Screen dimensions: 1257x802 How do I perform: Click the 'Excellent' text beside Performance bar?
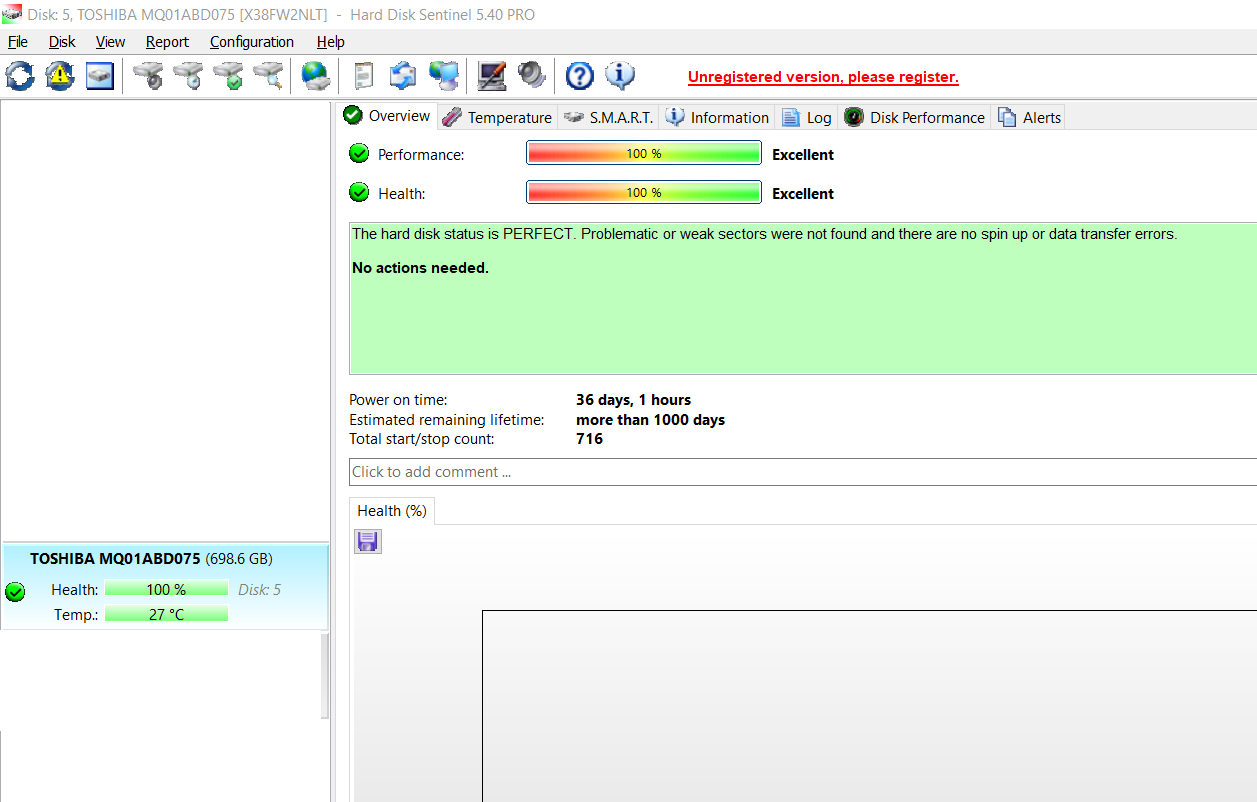tap(803, 155)
